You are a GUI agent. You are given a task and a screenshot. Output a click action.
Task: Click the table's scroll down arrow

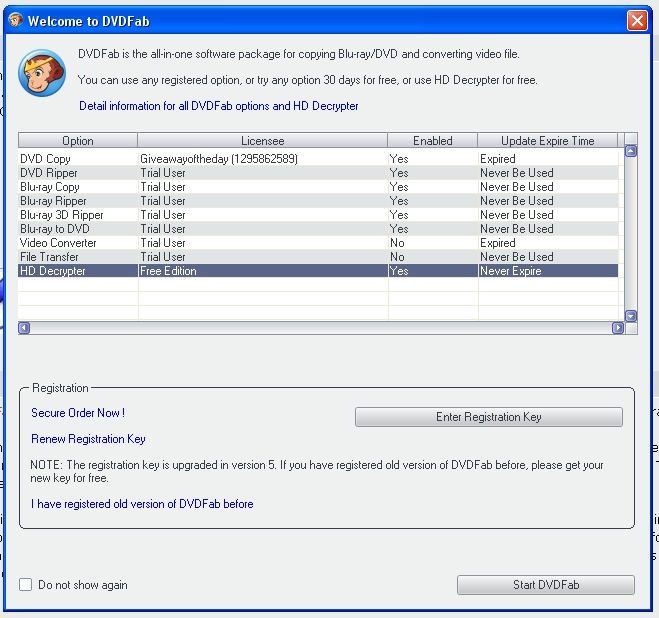631,316
